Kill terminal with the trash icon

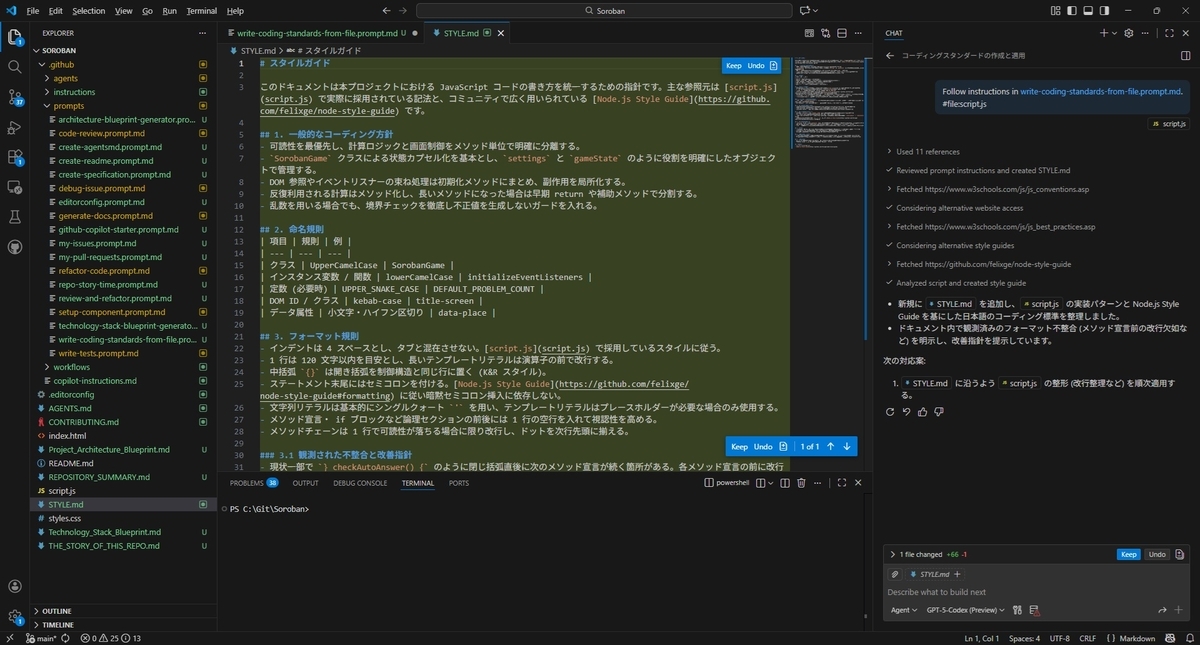(x=800, y=483)
